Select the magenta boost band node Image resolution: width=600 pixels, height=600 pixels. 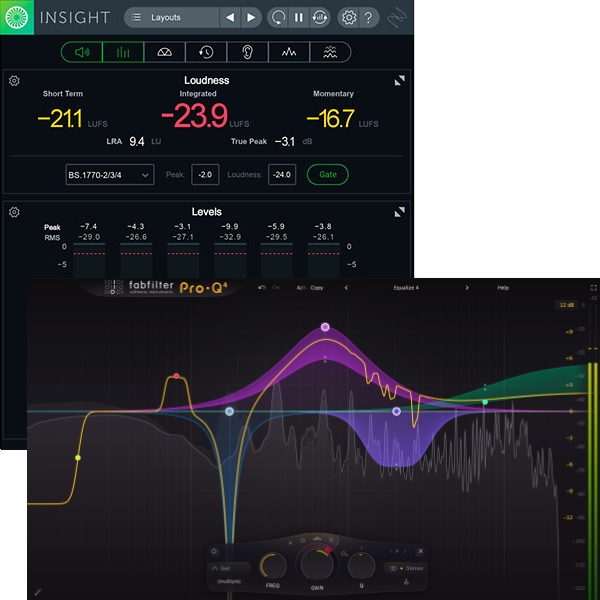pyautogui.click(x=325, y=327)
